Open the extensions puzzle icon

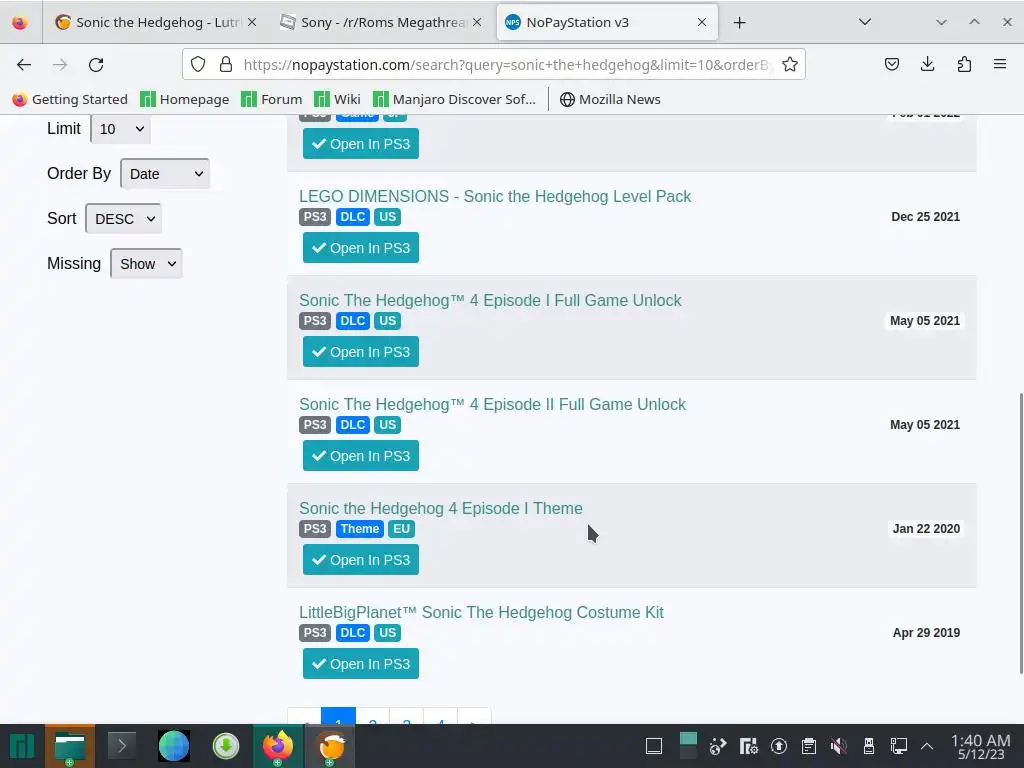tap(964, 64)
